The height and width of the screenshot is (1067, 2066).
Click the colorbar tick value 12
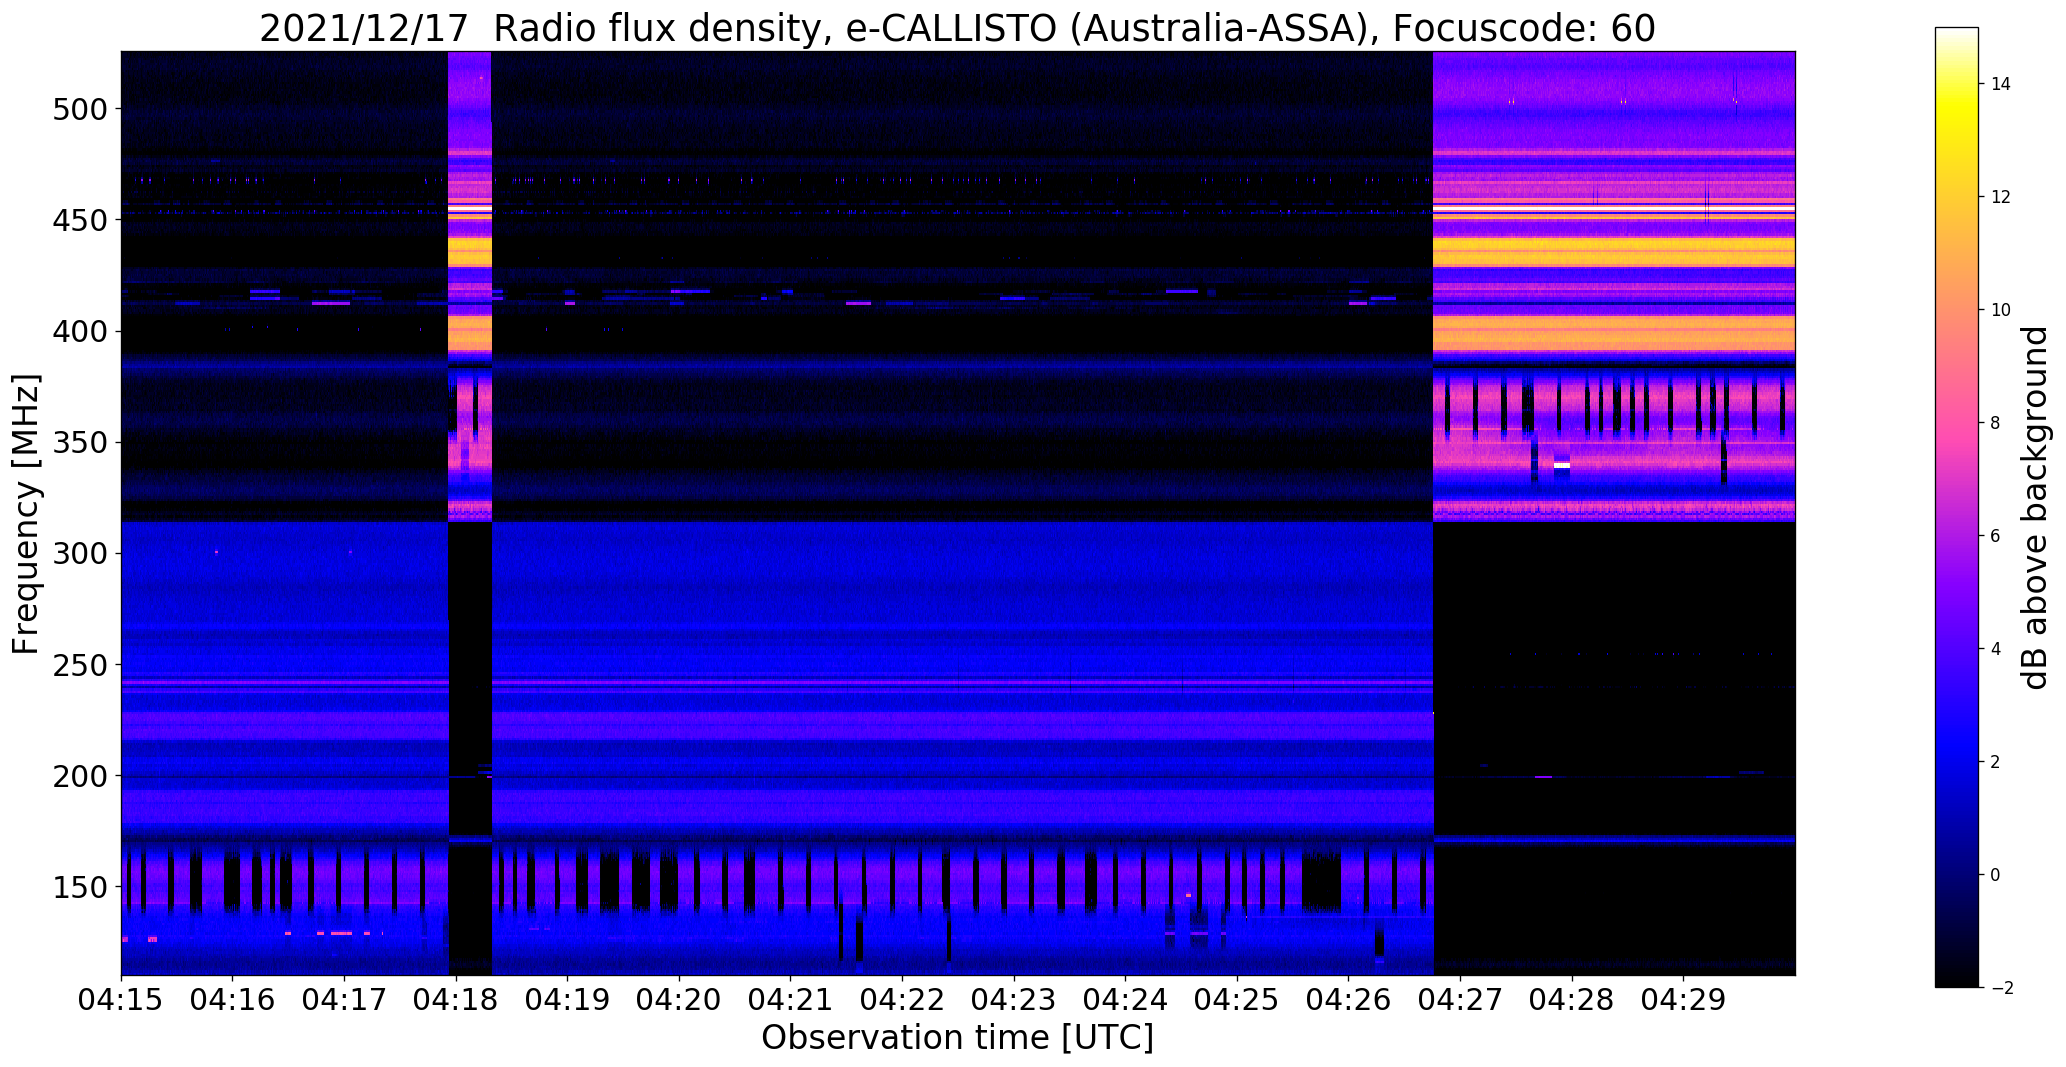pyautogui.click(x=2001, y=197)
